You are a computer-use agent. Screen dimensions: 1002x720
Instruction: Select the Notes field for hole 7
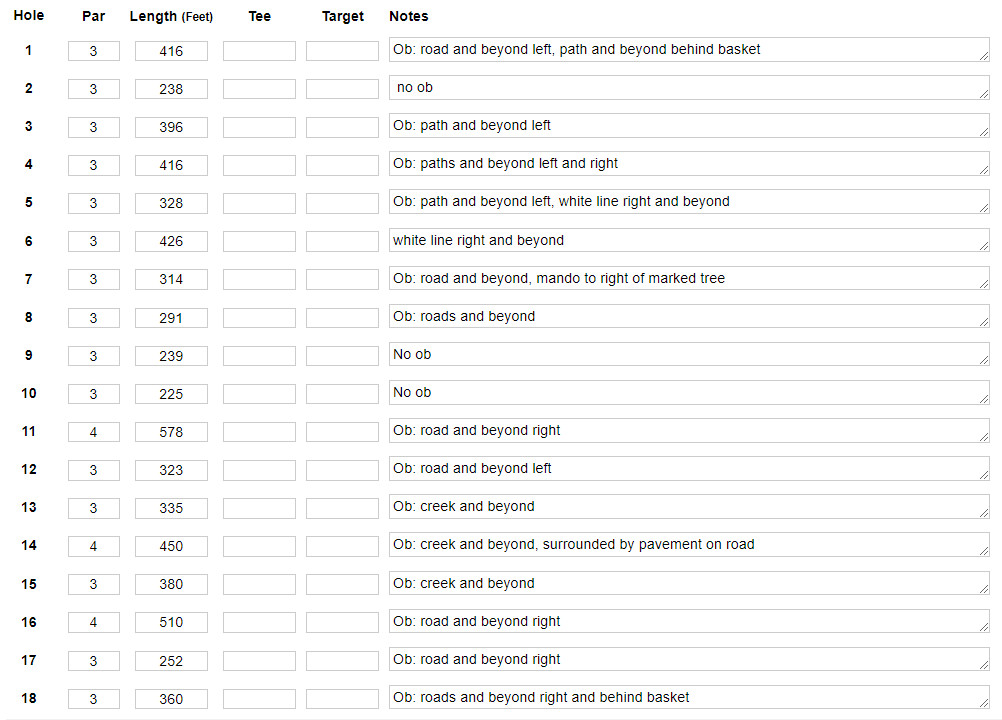(688, 279)
